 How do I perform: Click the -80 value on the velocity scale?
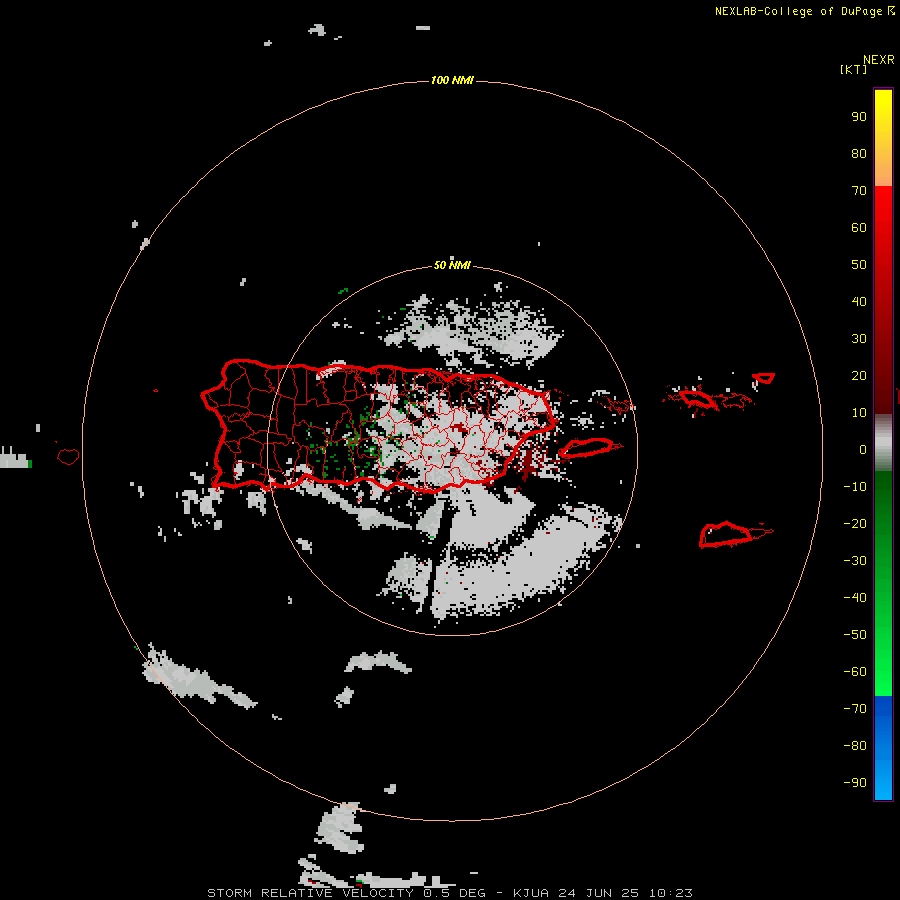pos(855,746)
